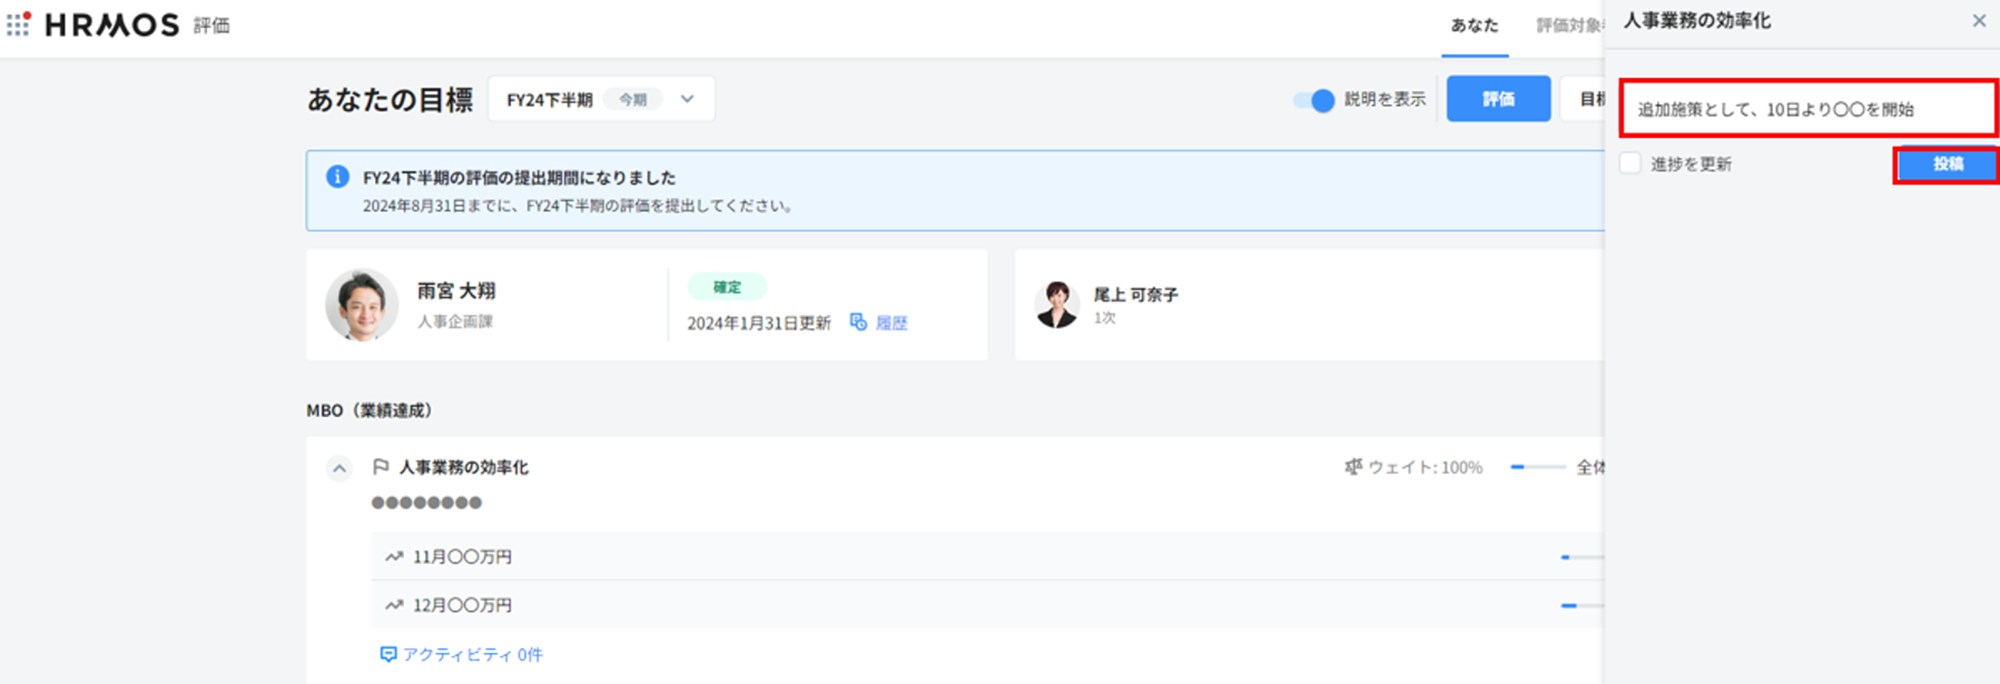Click the comment text input field

click(x=1807, y=109)
